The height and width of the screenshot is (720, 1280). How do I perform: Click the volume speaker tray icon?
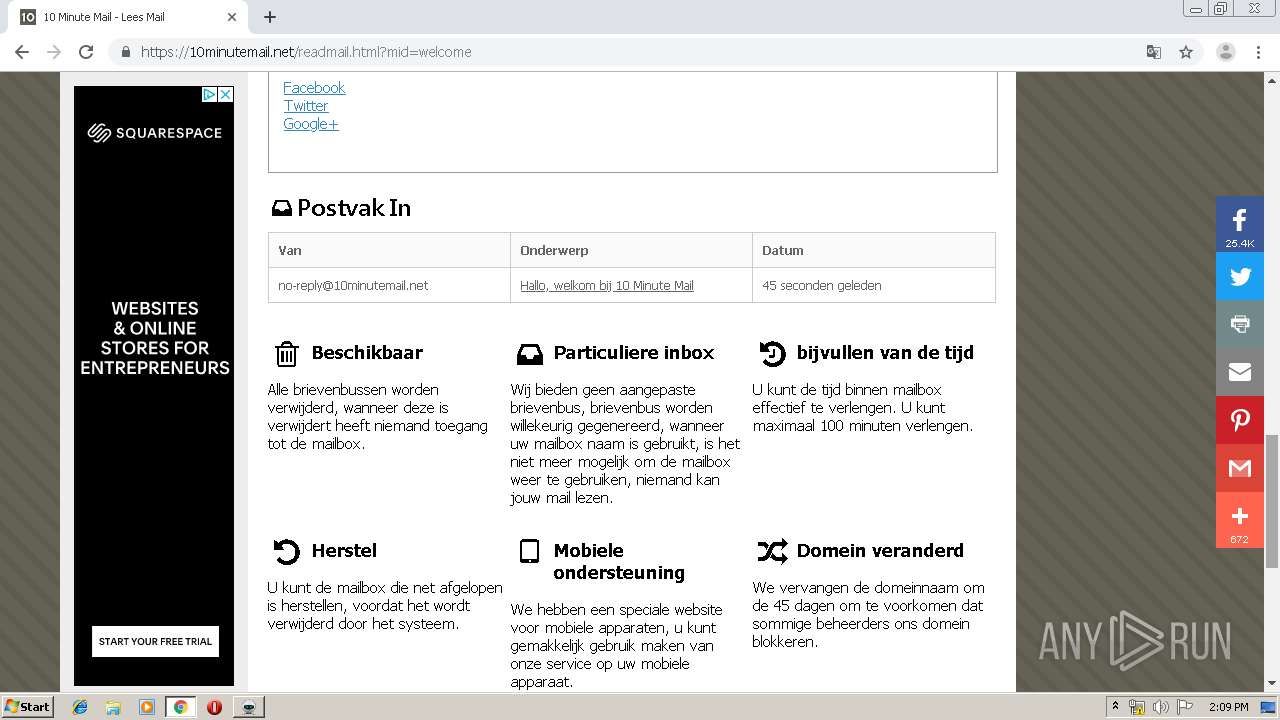pos(1161,707)
